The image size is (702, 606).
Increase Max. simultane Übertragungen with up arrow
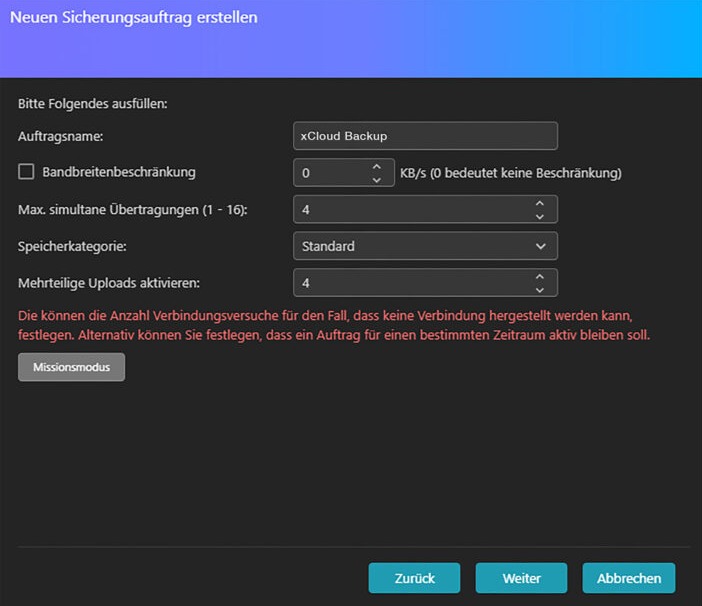coord(540,203)
